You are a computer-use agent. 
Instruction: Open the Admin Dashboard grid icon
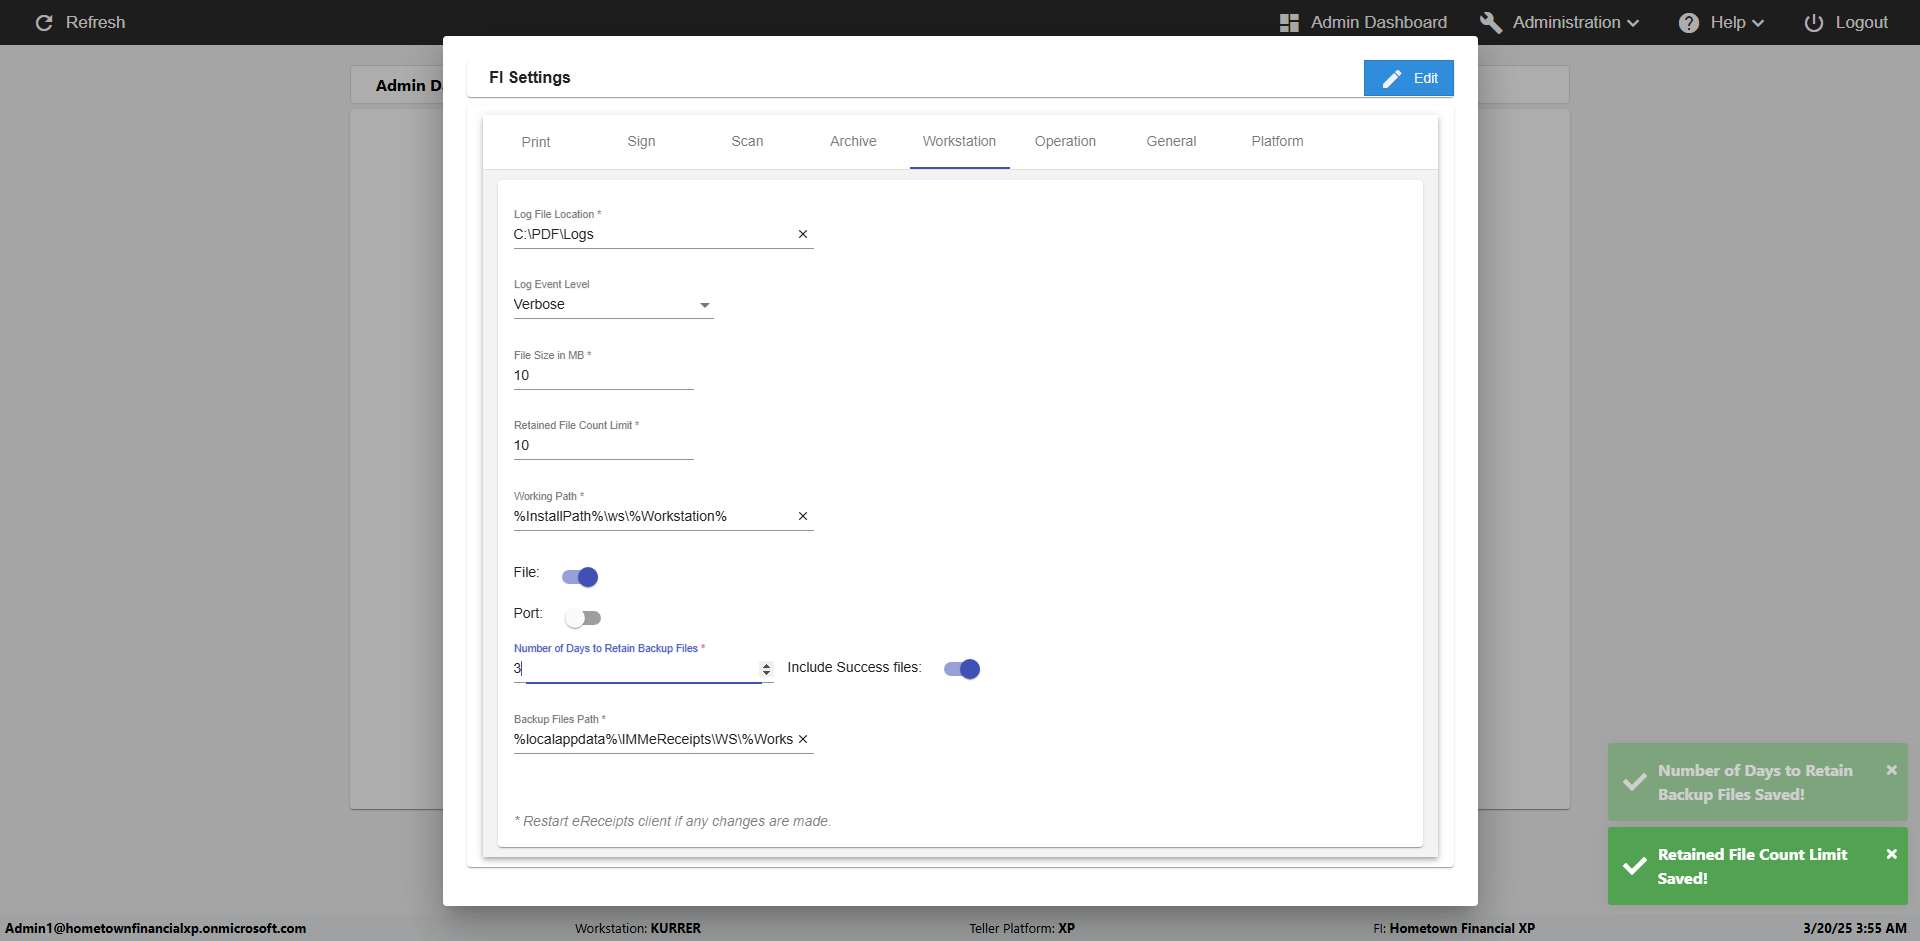pos(1289,22)
